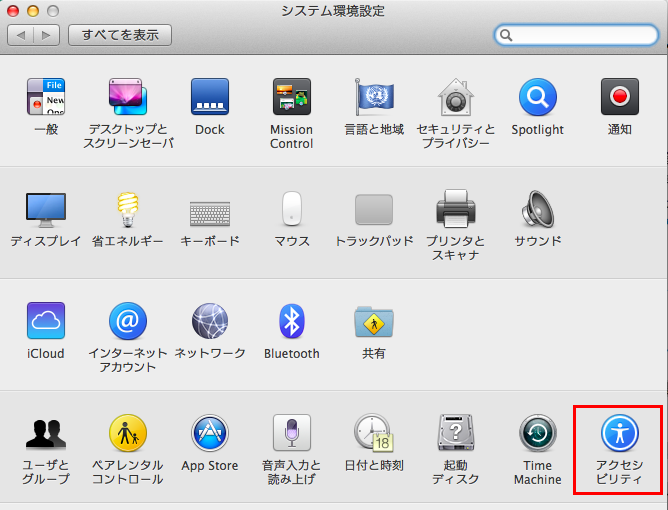Open ネットワーク globe icon
This screenshot has height=510, width=668.
pos(210,320)
